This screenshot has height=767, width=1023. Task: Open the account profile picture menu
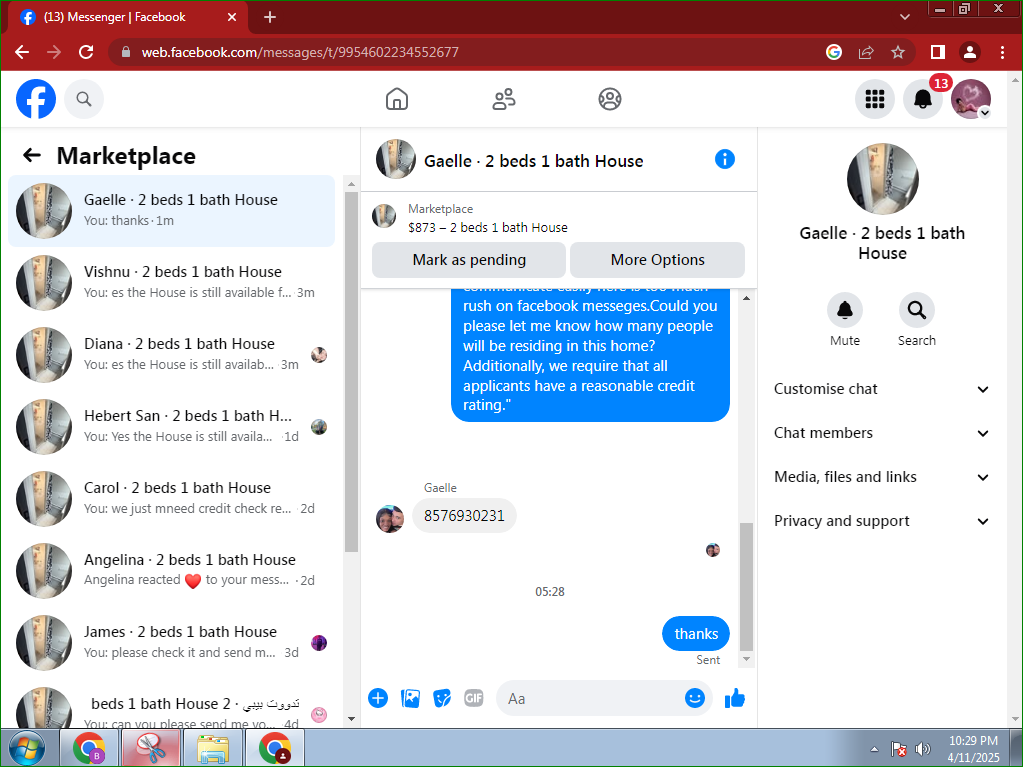971,99
